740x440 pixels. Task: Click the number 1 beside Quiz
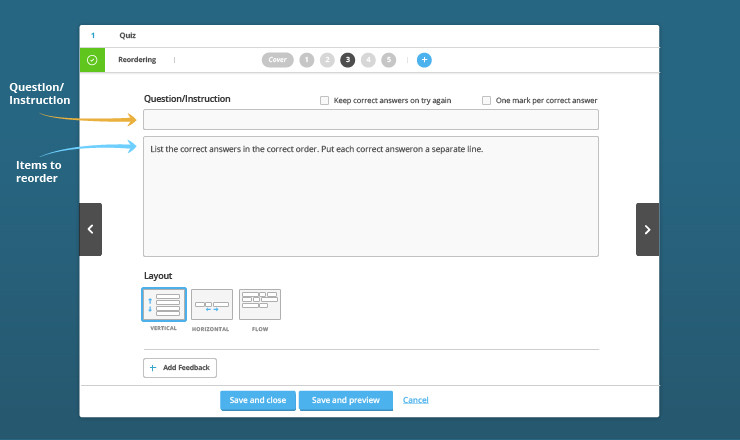click(x=93, y=35)
